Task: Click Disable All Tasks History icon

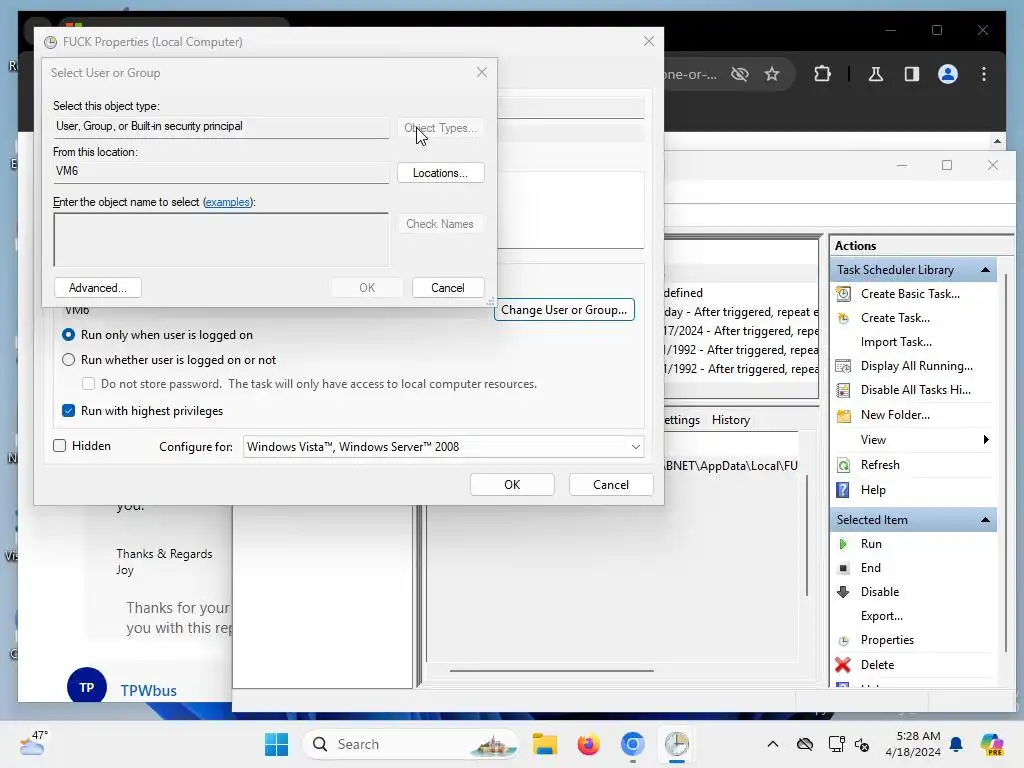Action: pyautogui.click(x=843, y=390)
